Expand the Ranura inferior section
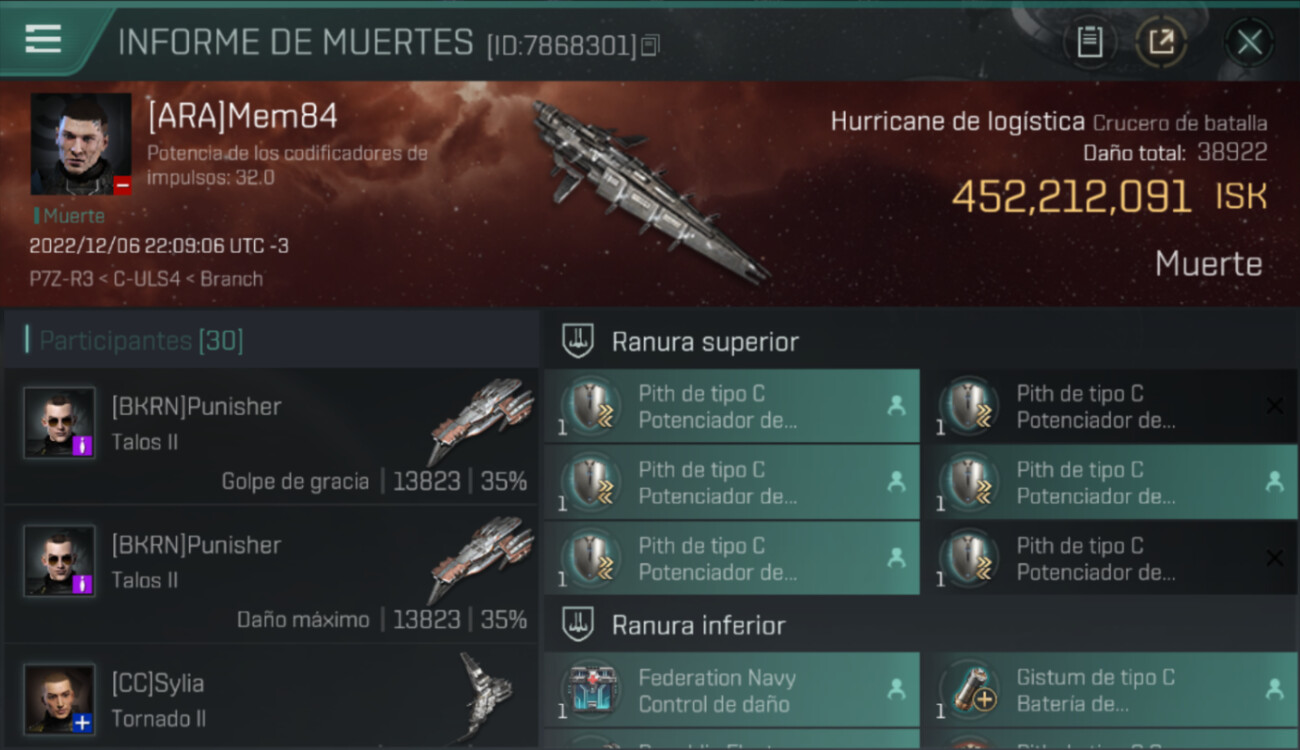This screenshot has width=1300, height=750. pyautogui.click(x=699, y=626)
